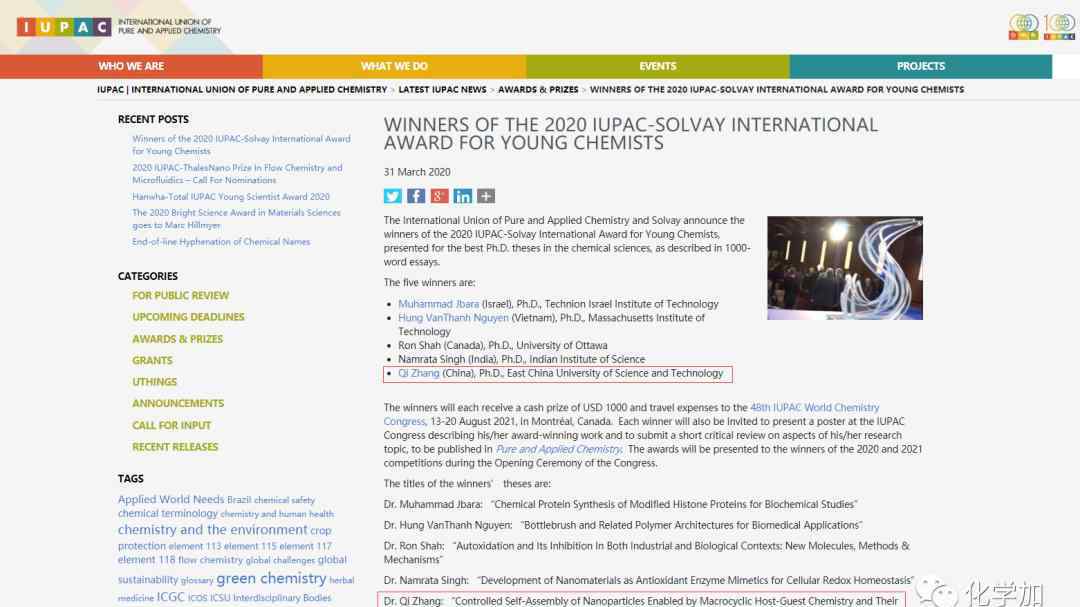Click the flow chemistry tag

coord(211,560)
